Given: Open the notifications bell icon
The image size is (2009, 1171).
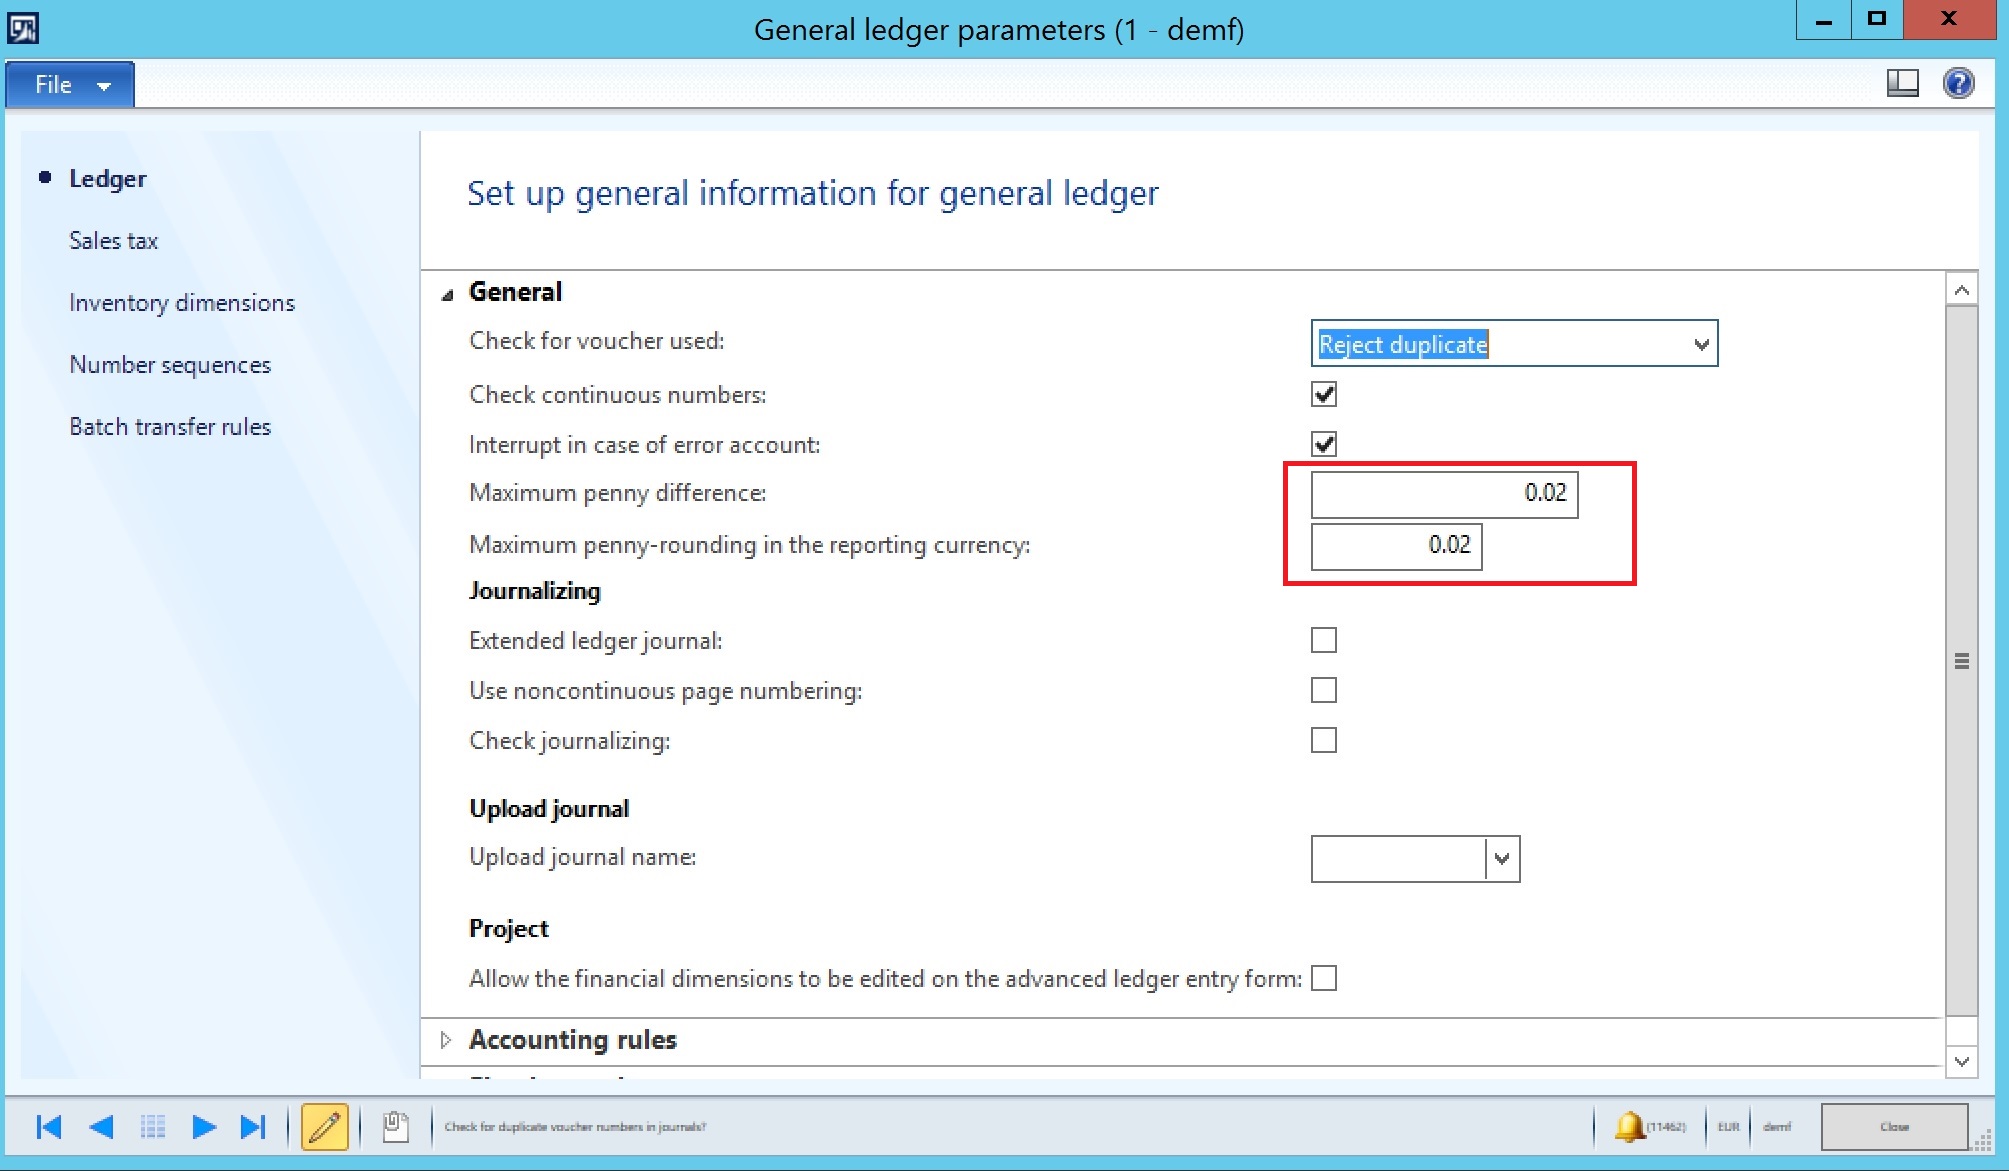Looking at the screenshot, I should coord(1629,1127).
